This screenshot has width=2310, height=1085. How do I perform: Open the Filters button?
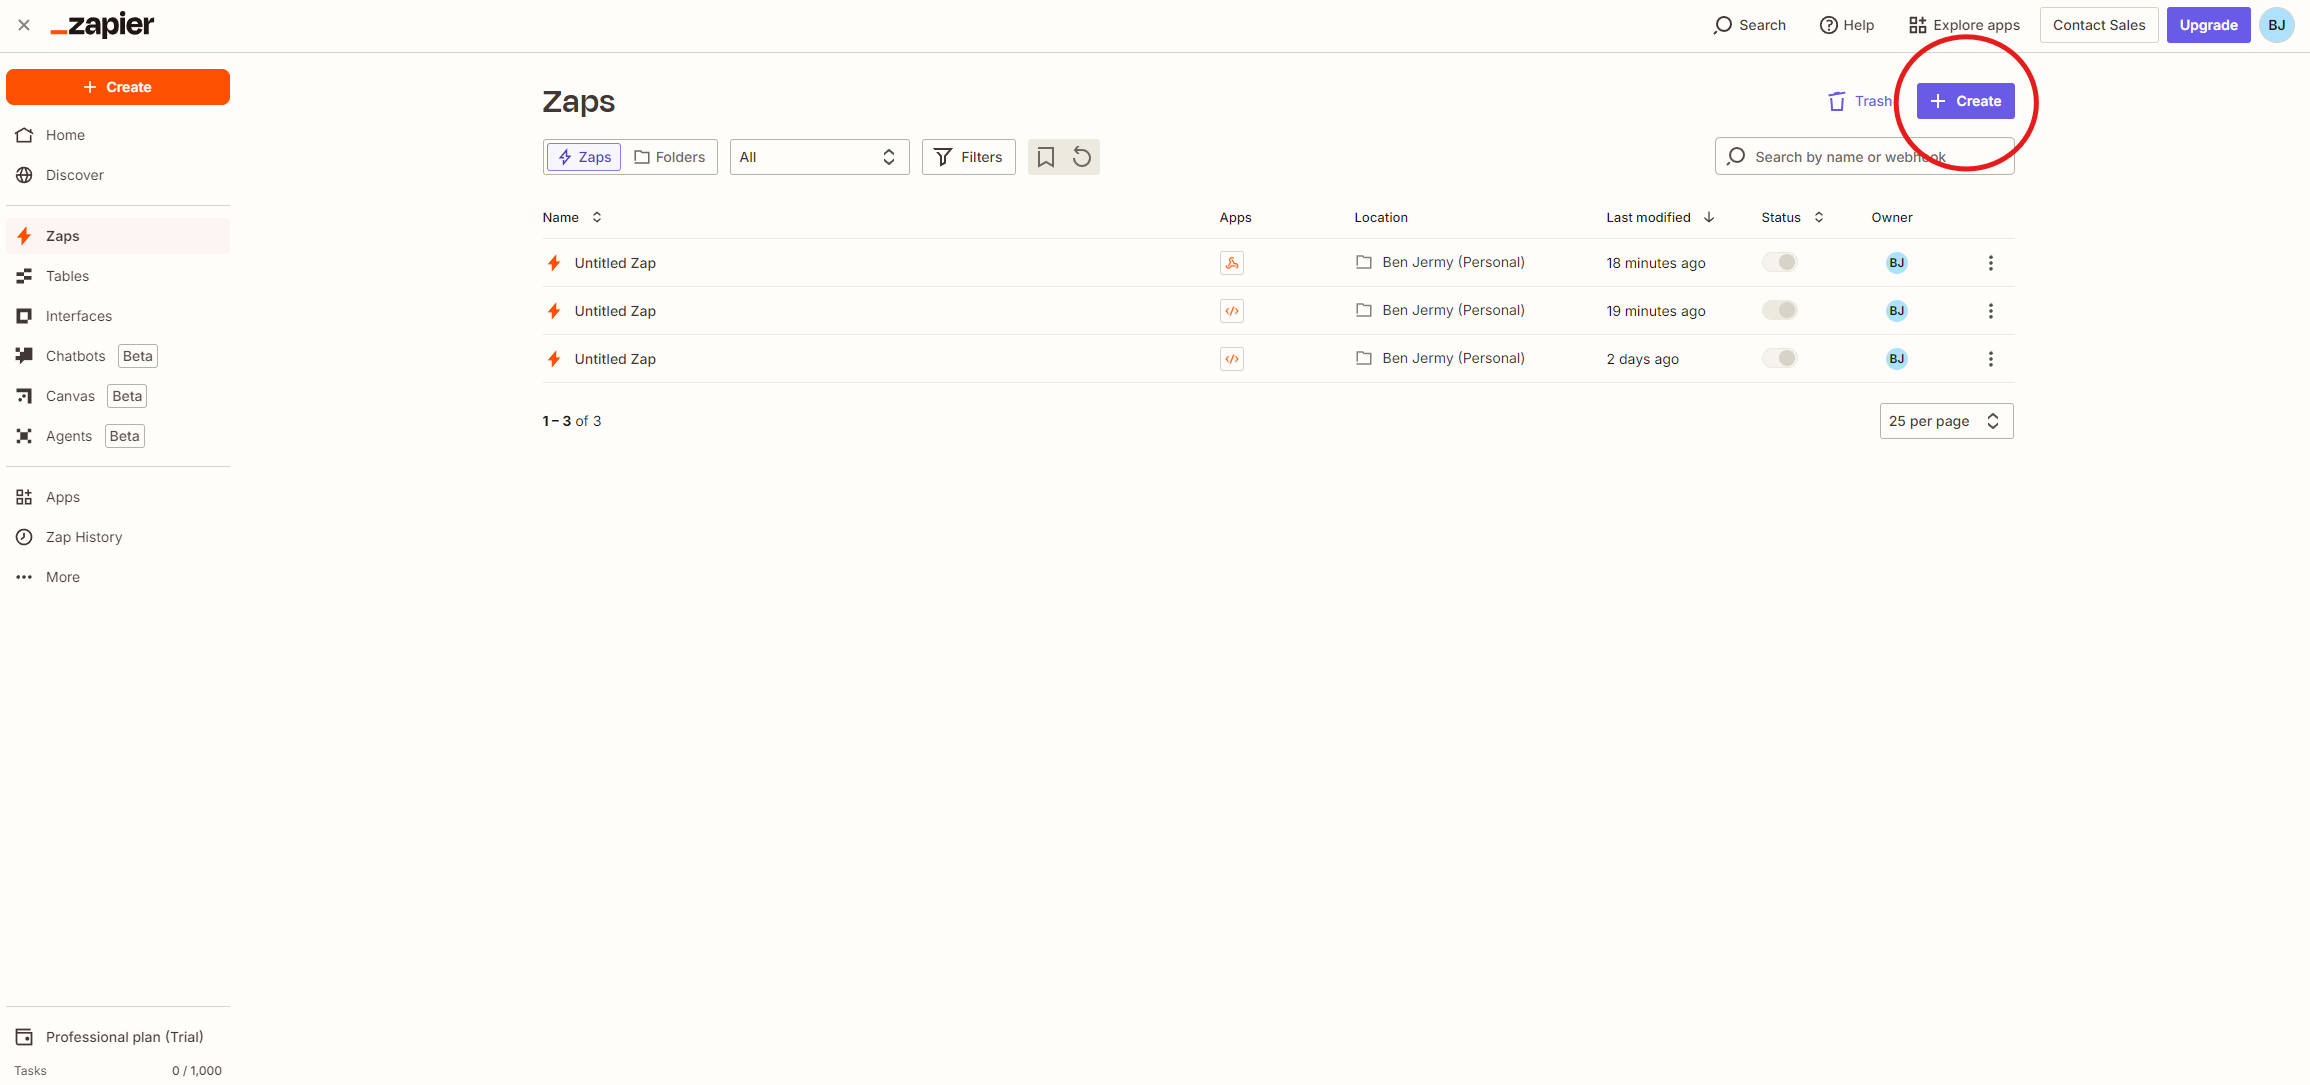(x=968, y=157)
